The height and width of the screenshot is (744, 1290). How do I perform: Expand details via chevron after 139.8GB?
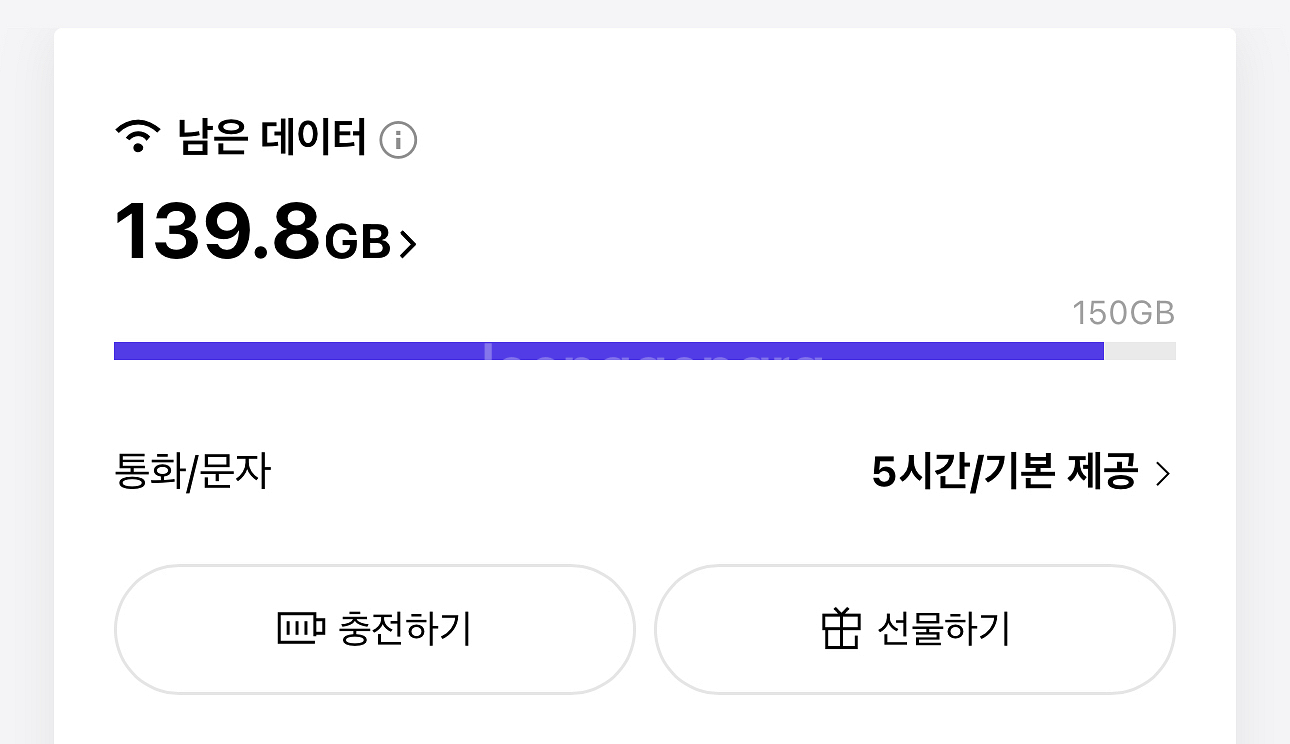[407, 244]
